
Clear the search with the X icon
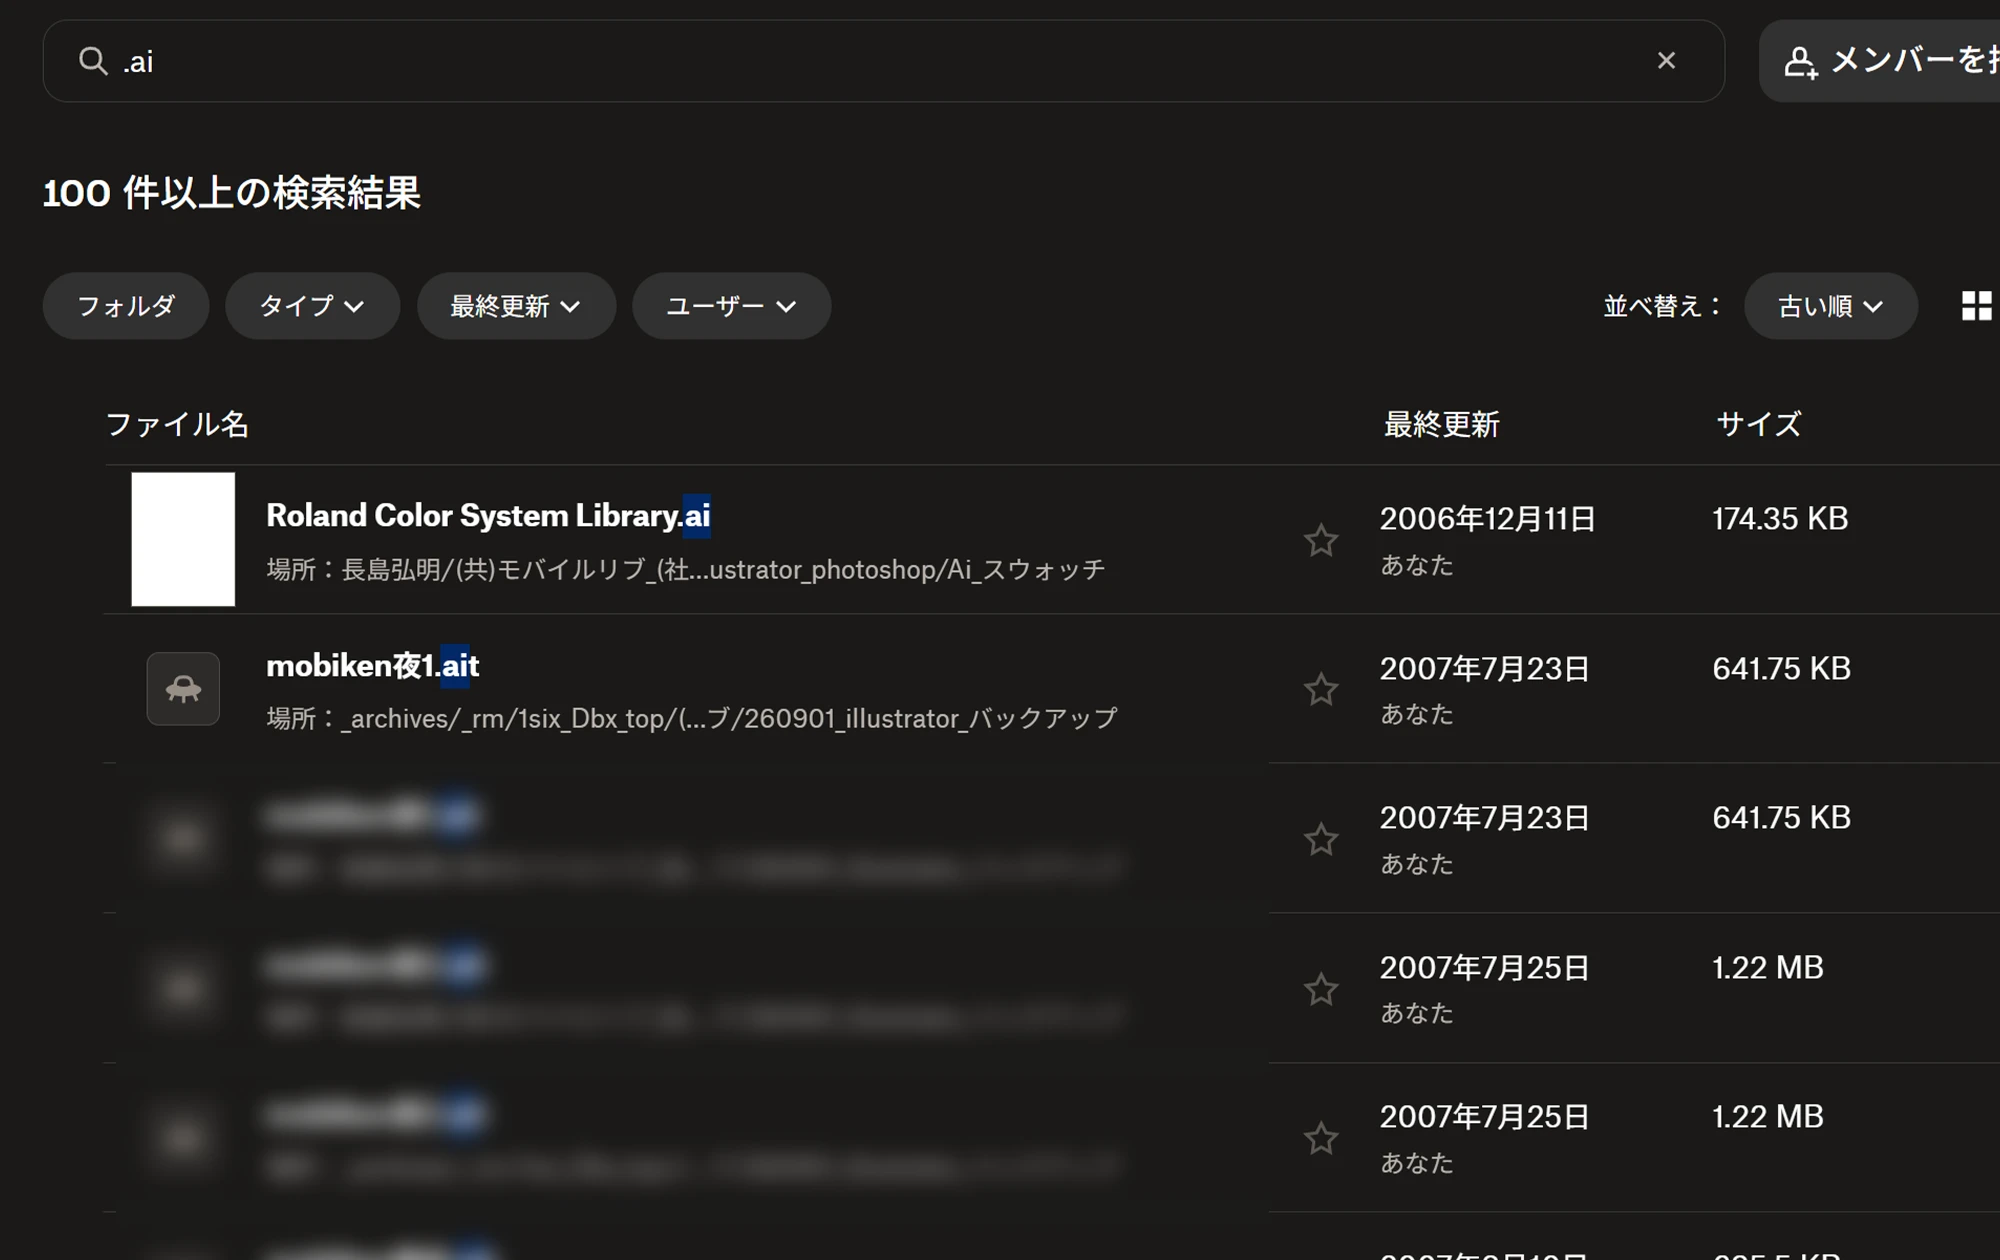tap(1666, 61)
